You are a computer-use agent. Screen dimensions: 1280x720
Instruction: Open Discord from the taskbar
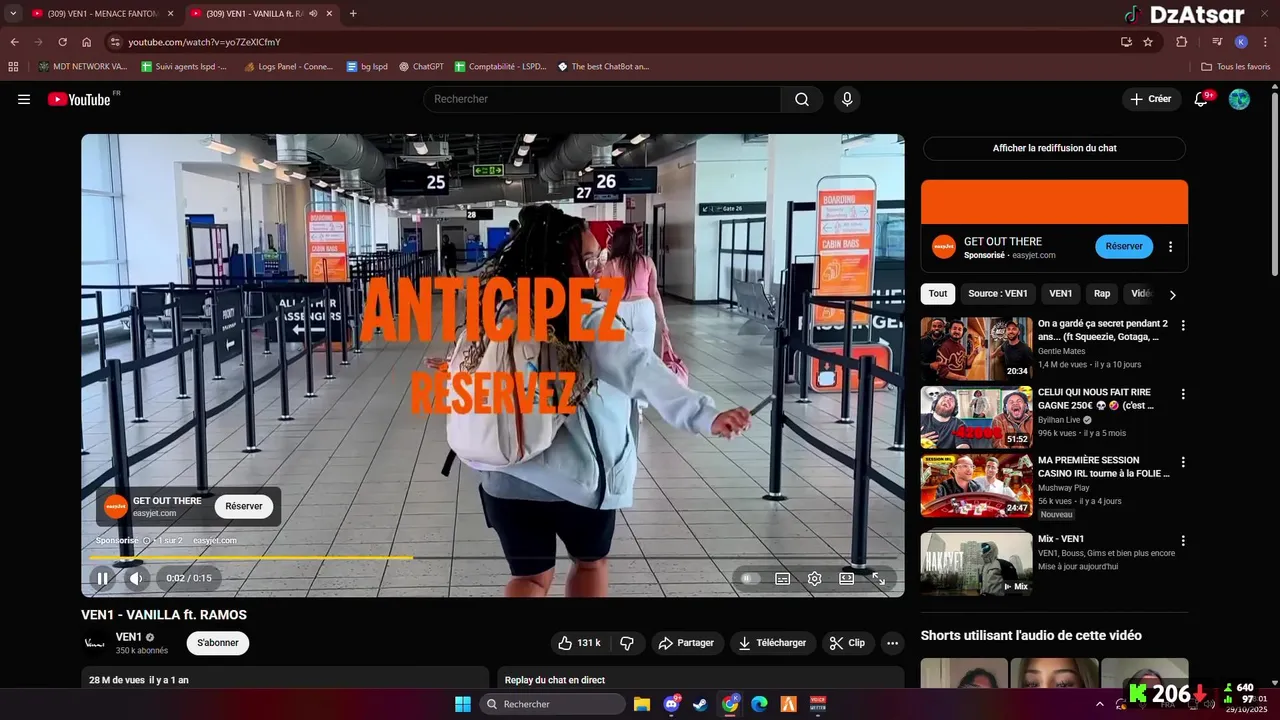[x=671, y=704]
